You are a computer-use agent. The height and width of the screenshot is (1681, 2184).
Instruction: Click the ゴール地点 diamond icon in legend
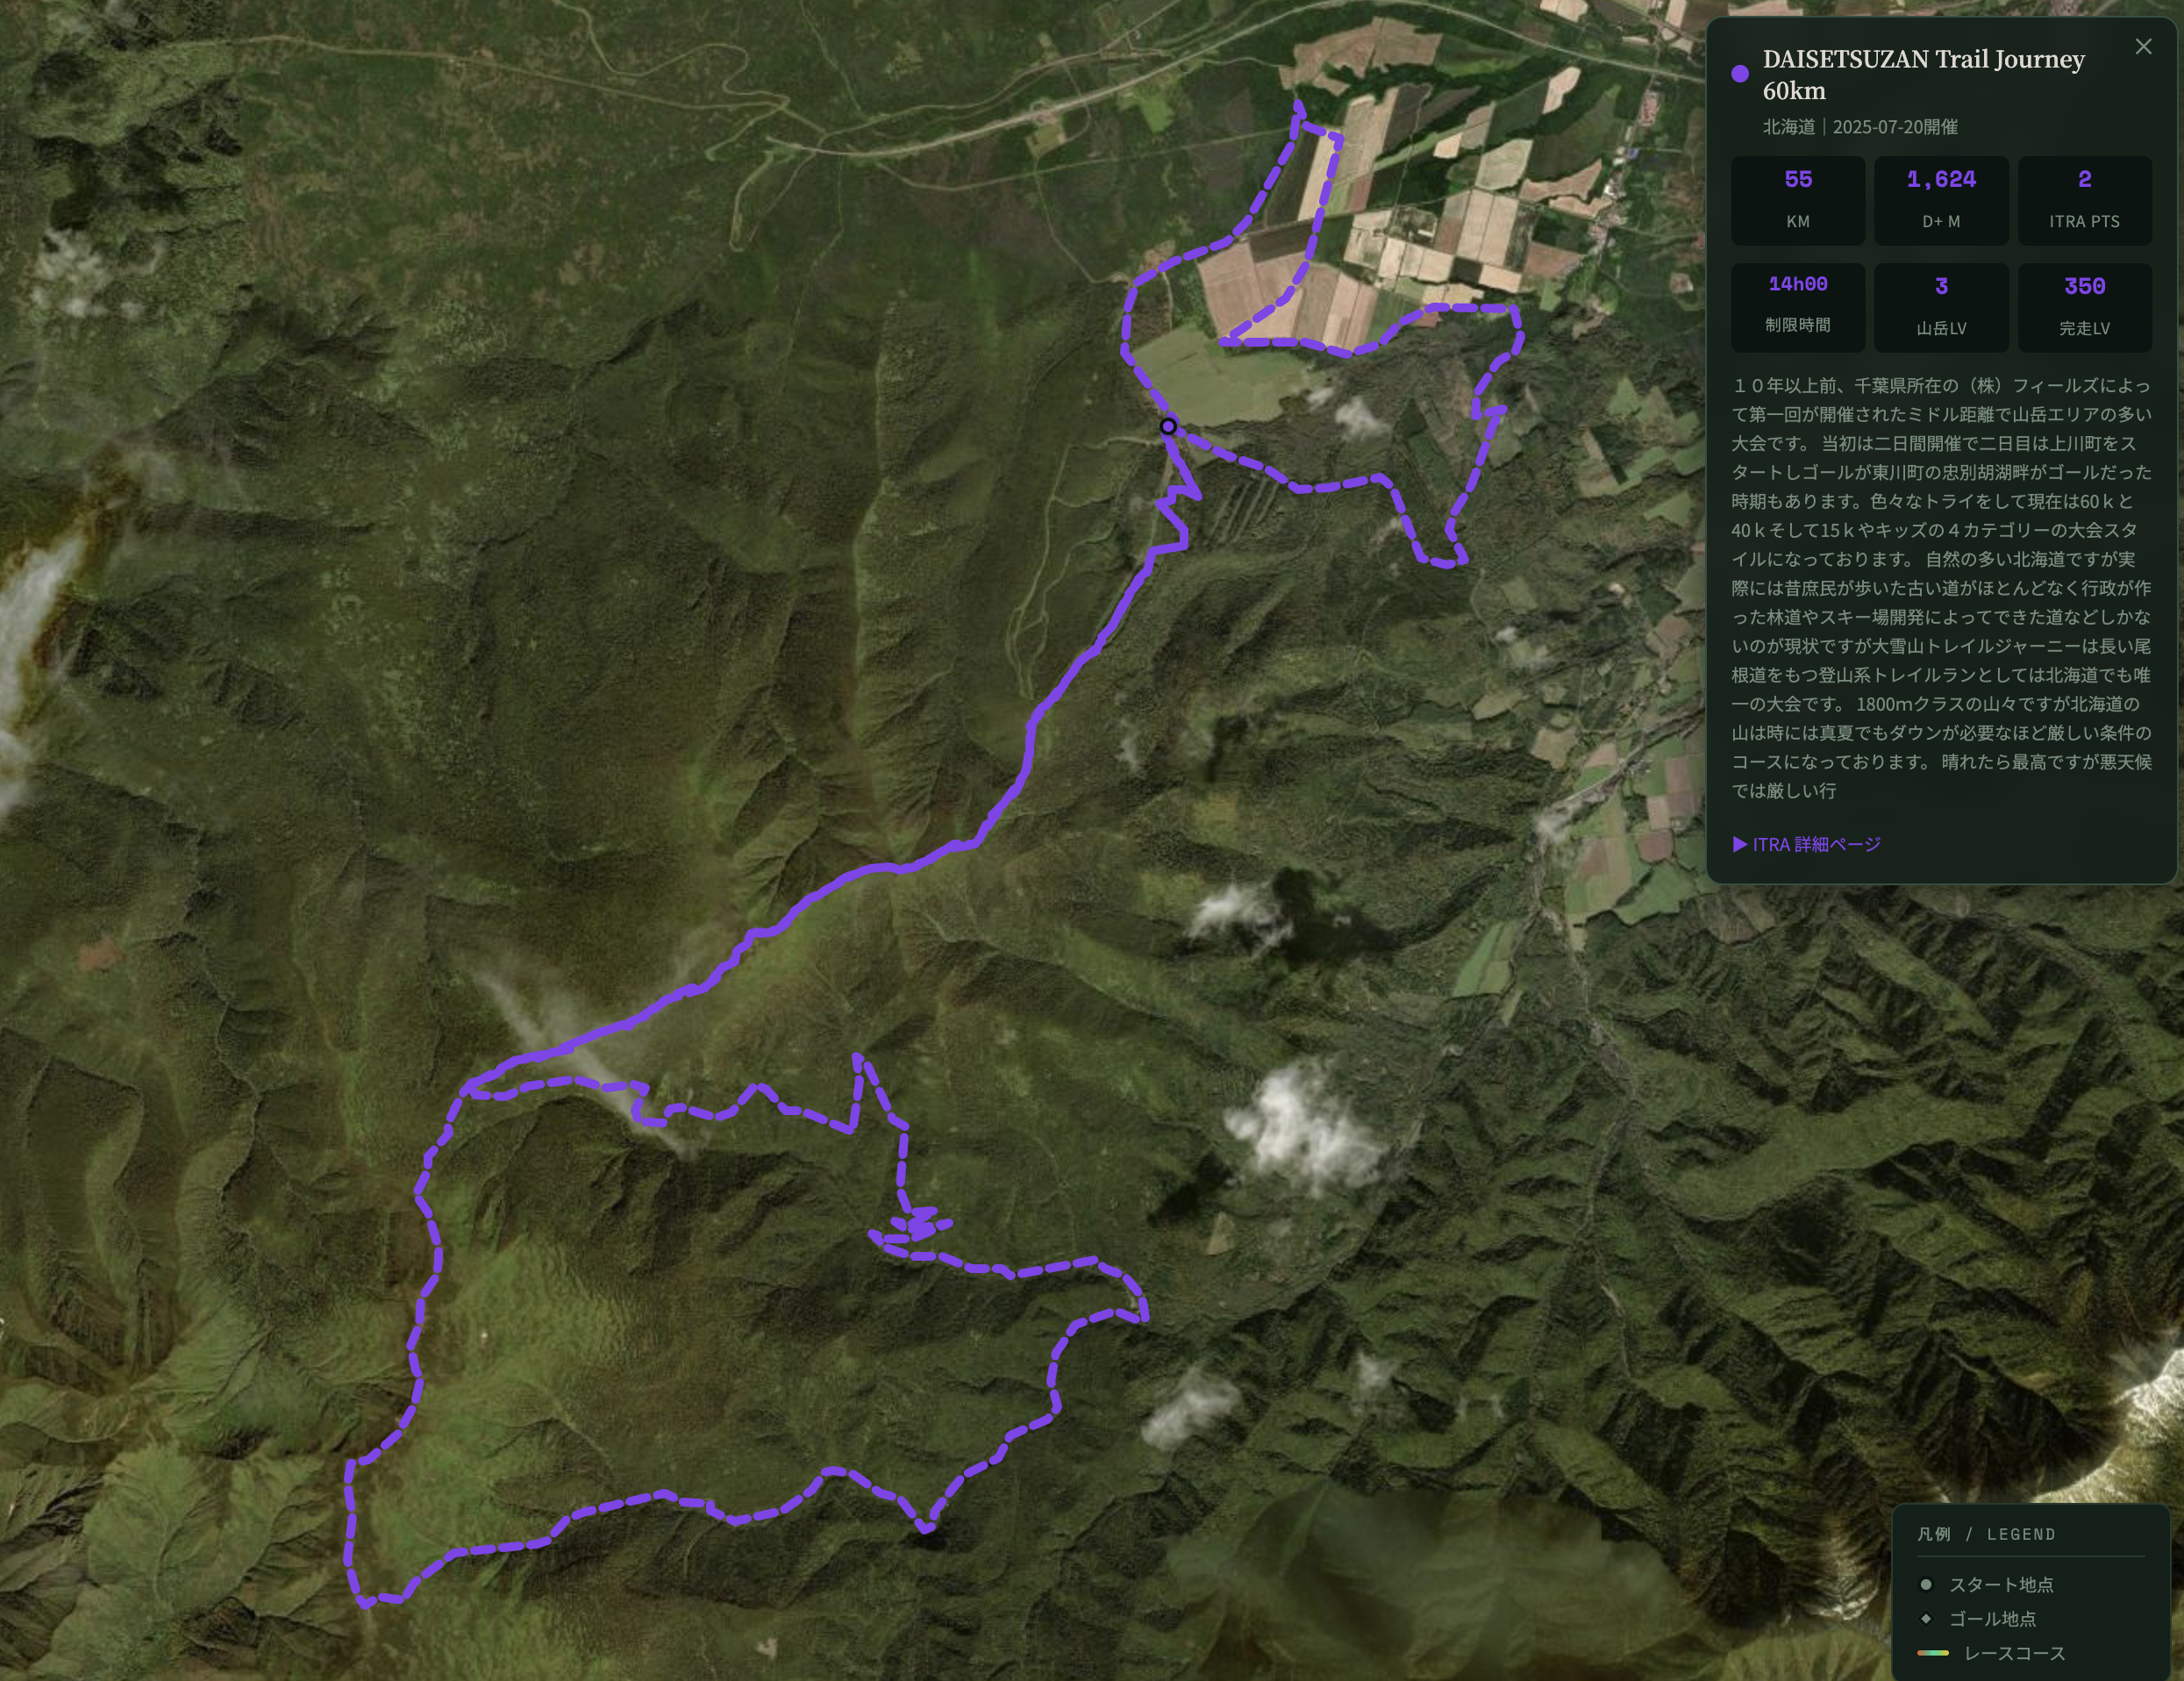[1926, 1618]
